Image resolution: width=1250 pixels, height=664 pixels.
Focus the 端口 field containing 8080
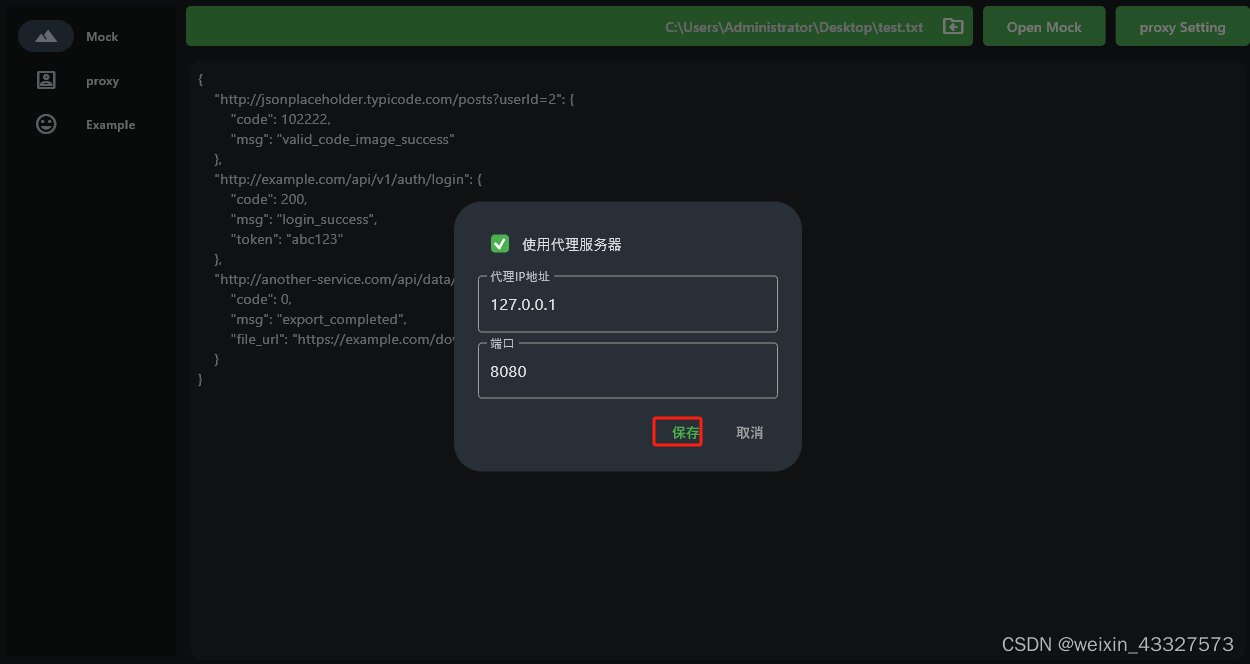[x=628, y=371]
